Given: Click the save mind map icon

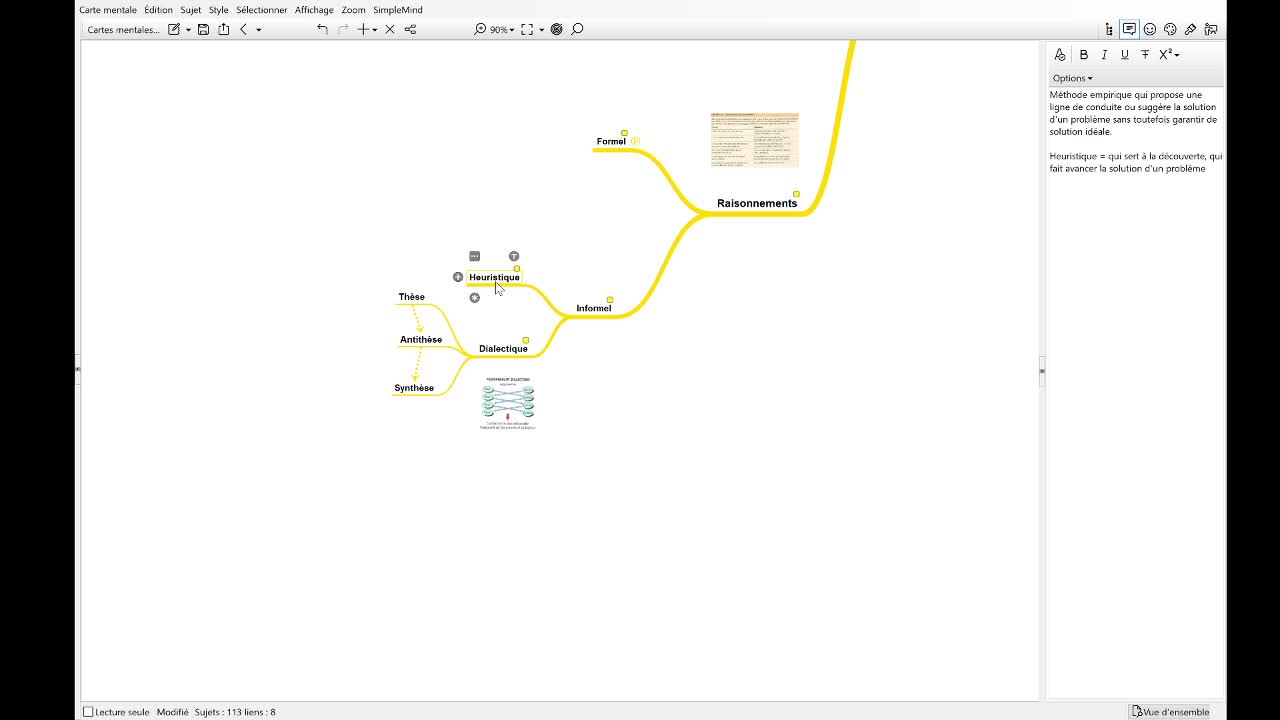Looking at the screenshot, I should 203,30.
